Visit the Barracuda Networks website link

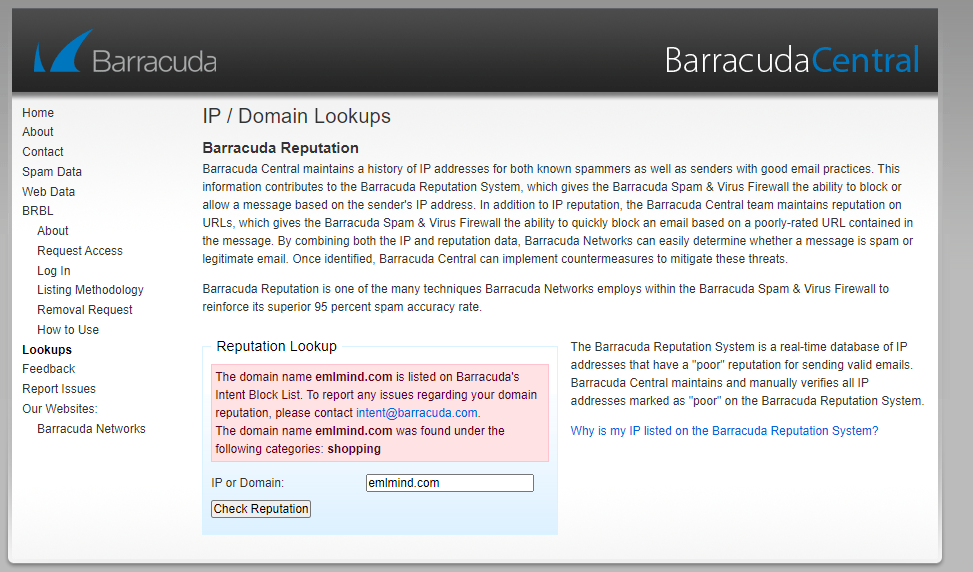click(x=91, y=429)
